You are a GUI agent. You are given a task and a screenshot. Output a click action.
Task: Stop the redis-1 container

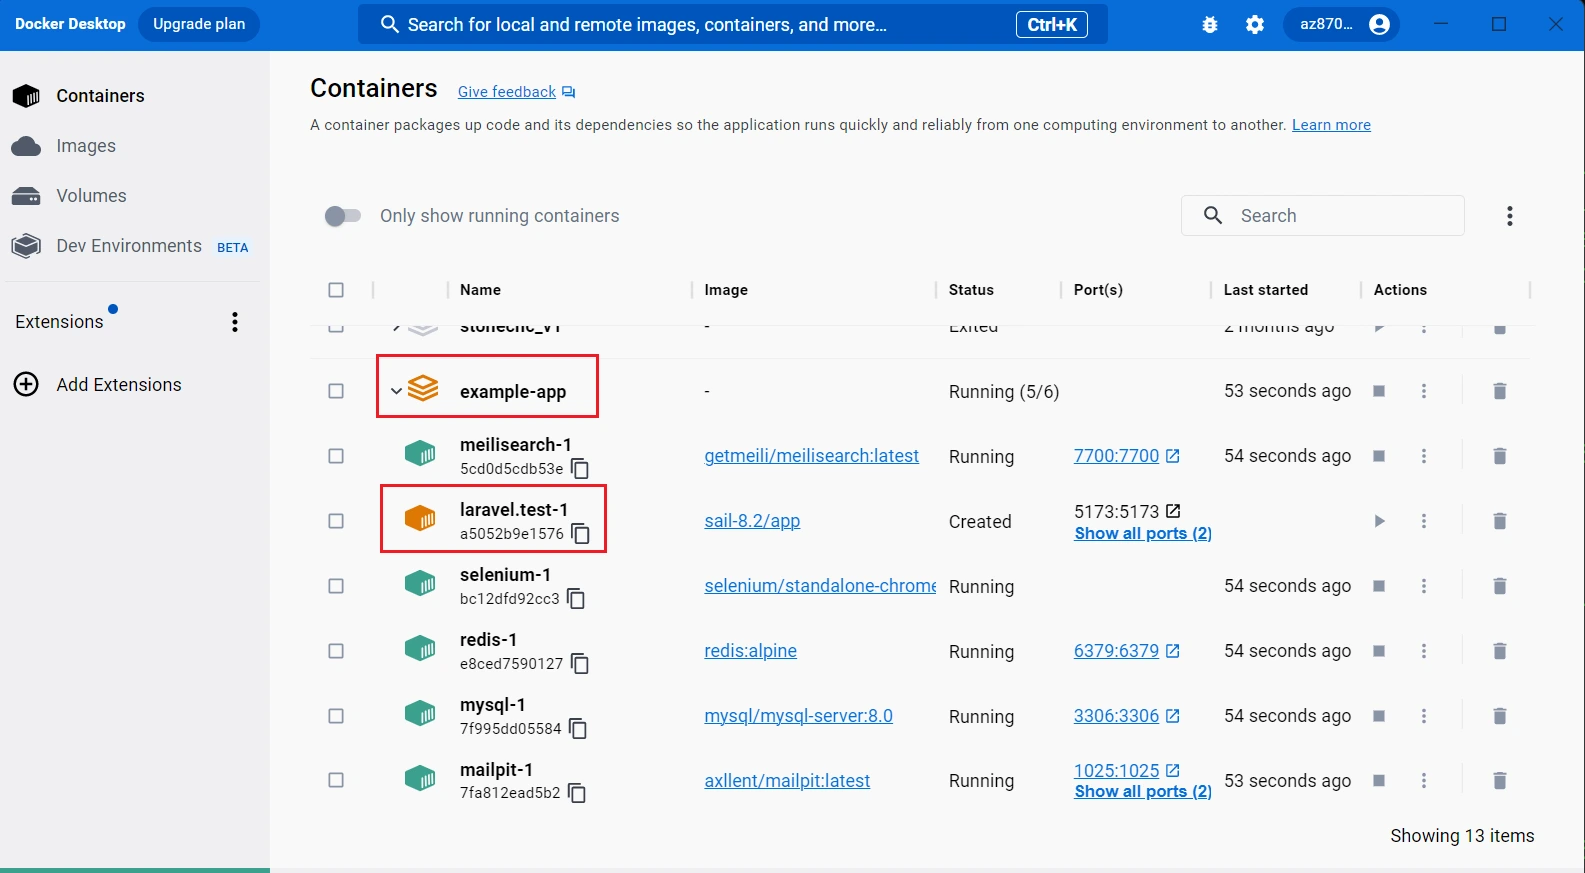point(1379,651)
